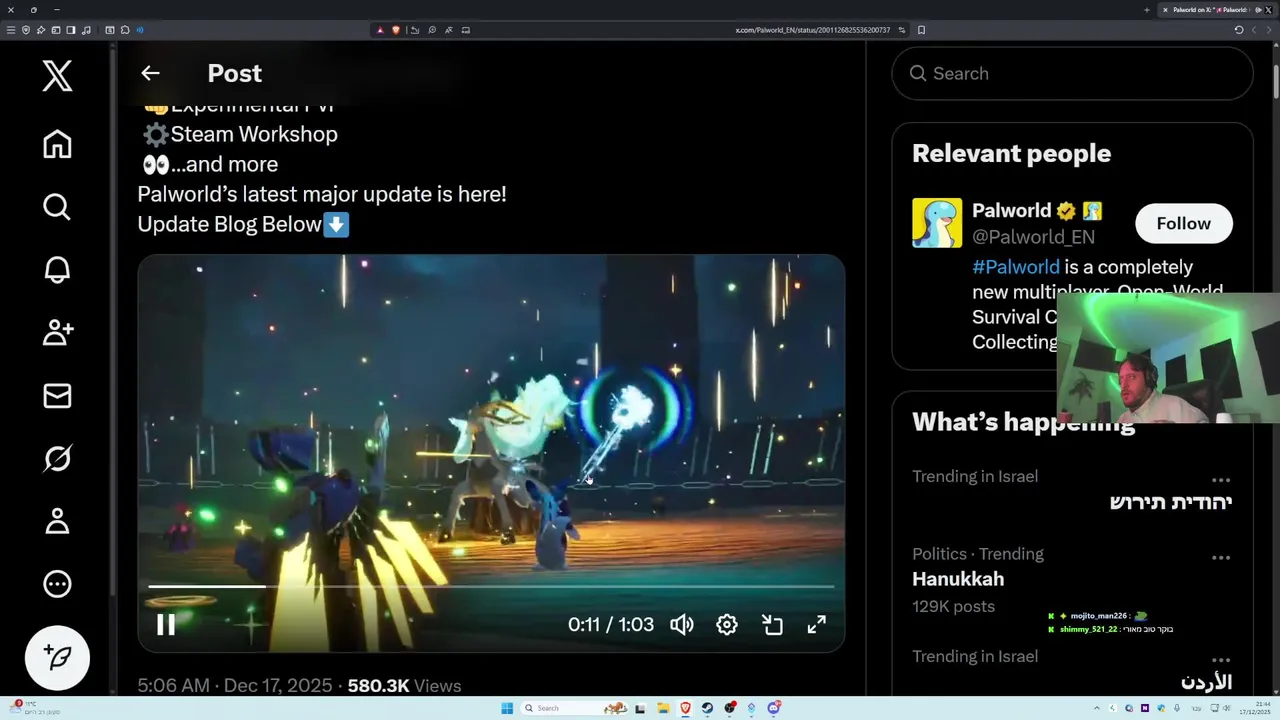Image resolution: width=1280 pixels, height=720 pixels.
Task: Open options for the יהודית תירוש trend
Action: click(1221, 480)
